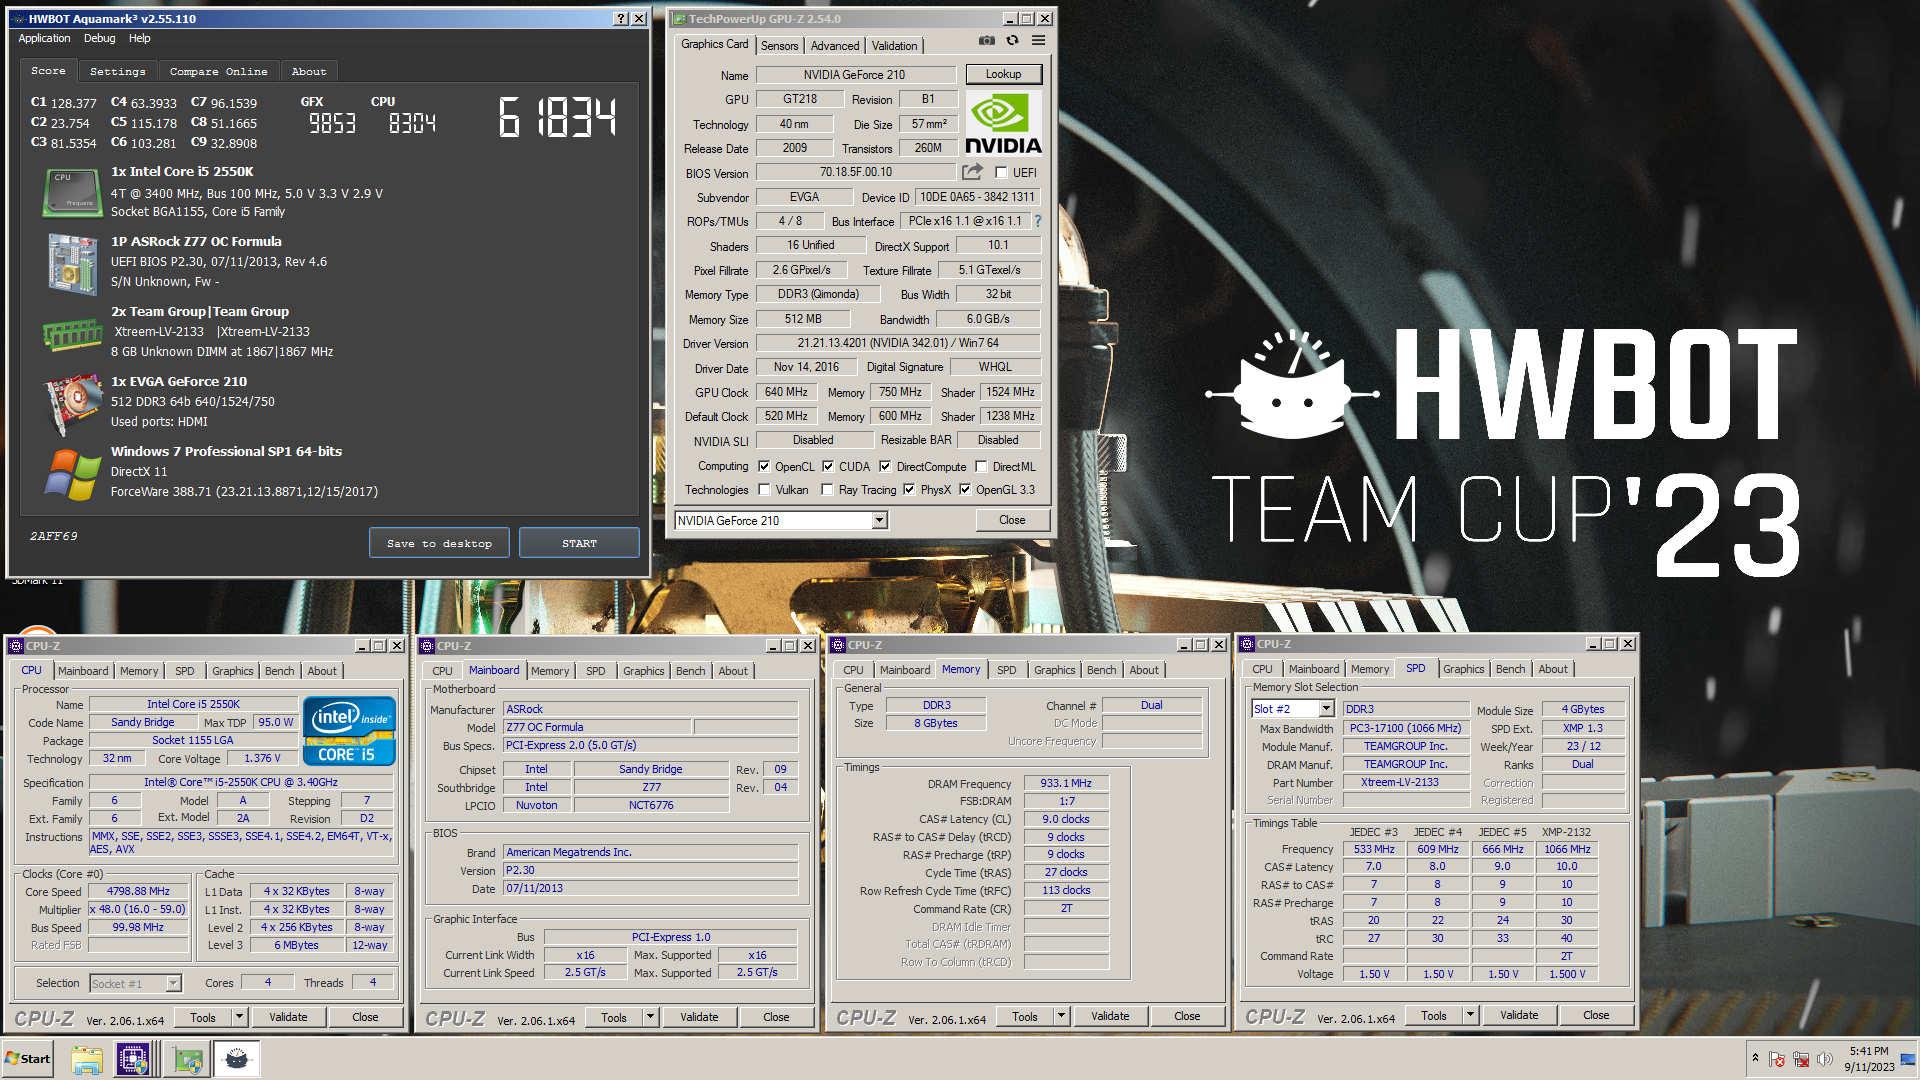The image size is (1920, 1080).
Task: Click the GPU-Z Name field NVIDIA GeForce 210
Action: tap(854, 74)
